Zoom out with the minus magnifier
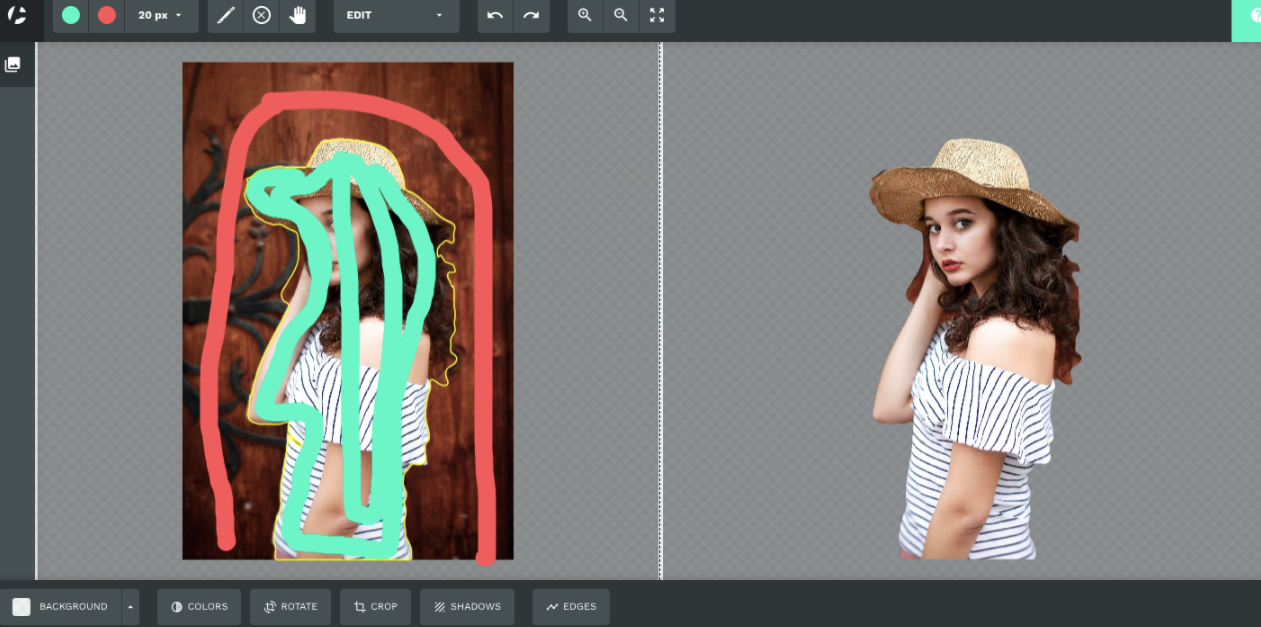Screen dimensions: 1261x627 621,16
